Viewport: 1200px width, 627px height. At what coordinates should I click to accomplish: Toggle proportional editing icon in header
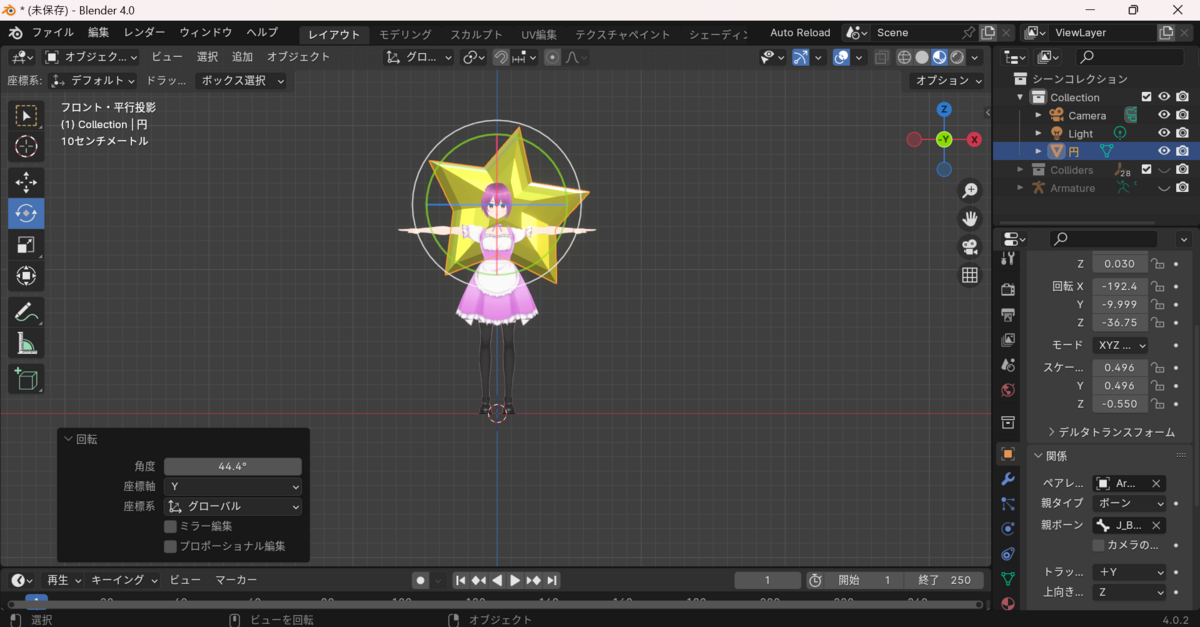tap(552, 57)
